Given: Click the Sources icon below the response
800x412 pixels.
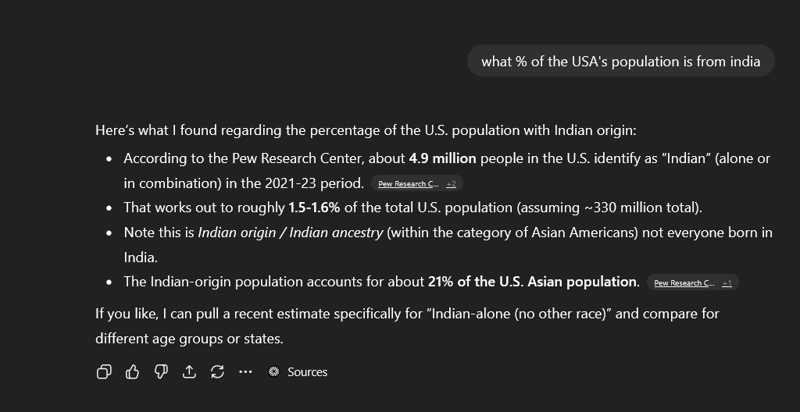Looking at the screenshot, I should point(274,372).
